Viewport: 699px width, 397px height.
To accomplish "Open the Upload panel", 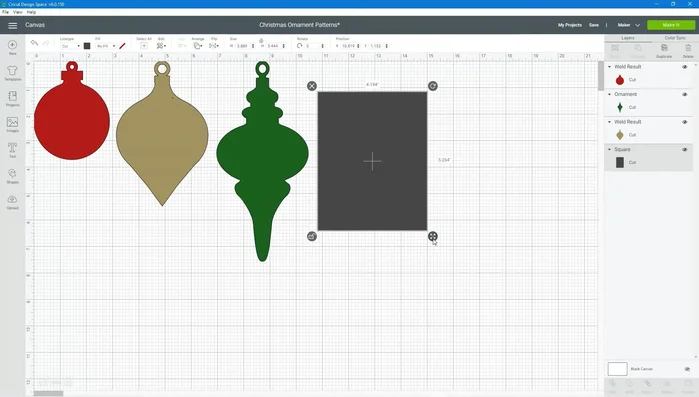I will [x=12, y=201].
